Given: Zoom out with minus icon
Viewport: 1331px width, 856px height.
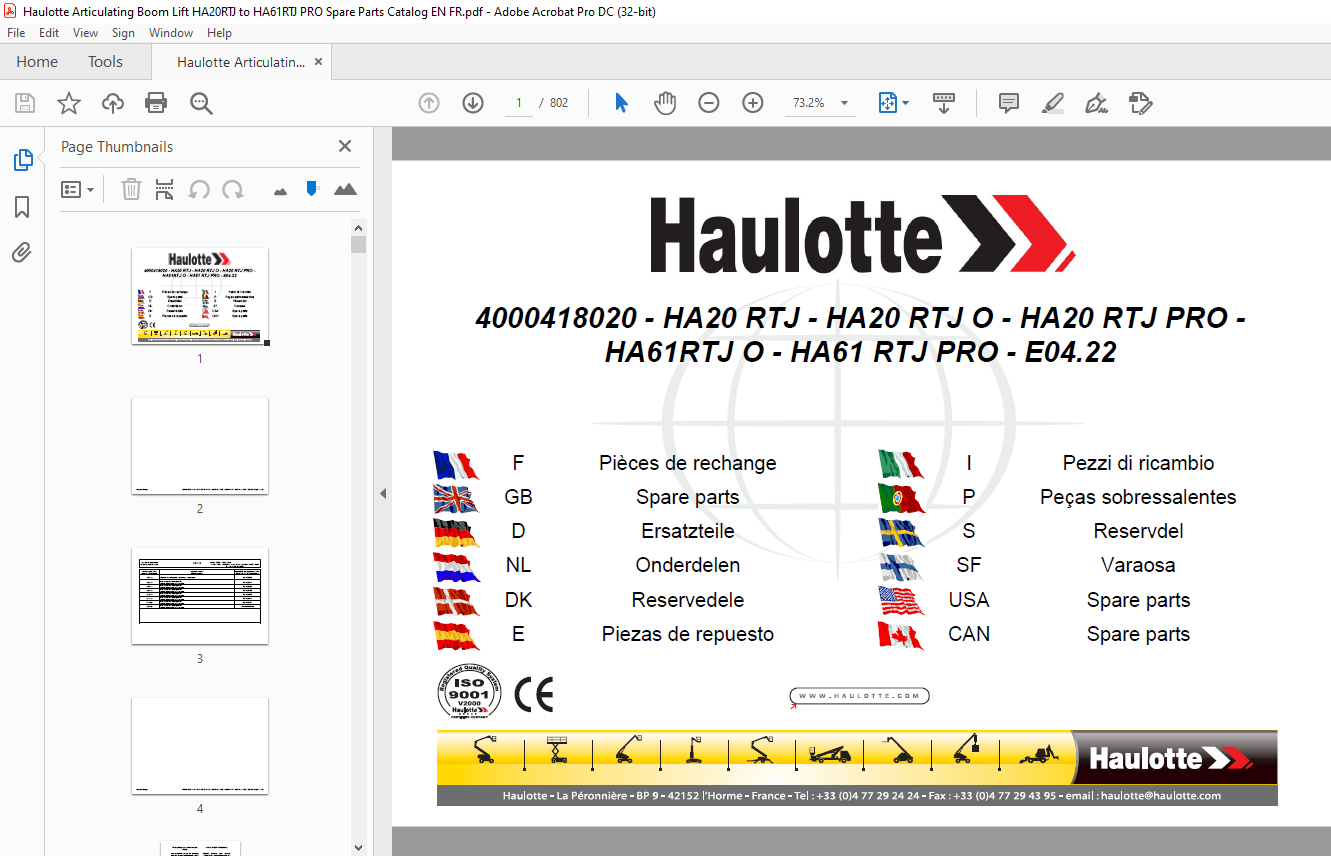Looking at the screenshot, I should click(709, 103).
